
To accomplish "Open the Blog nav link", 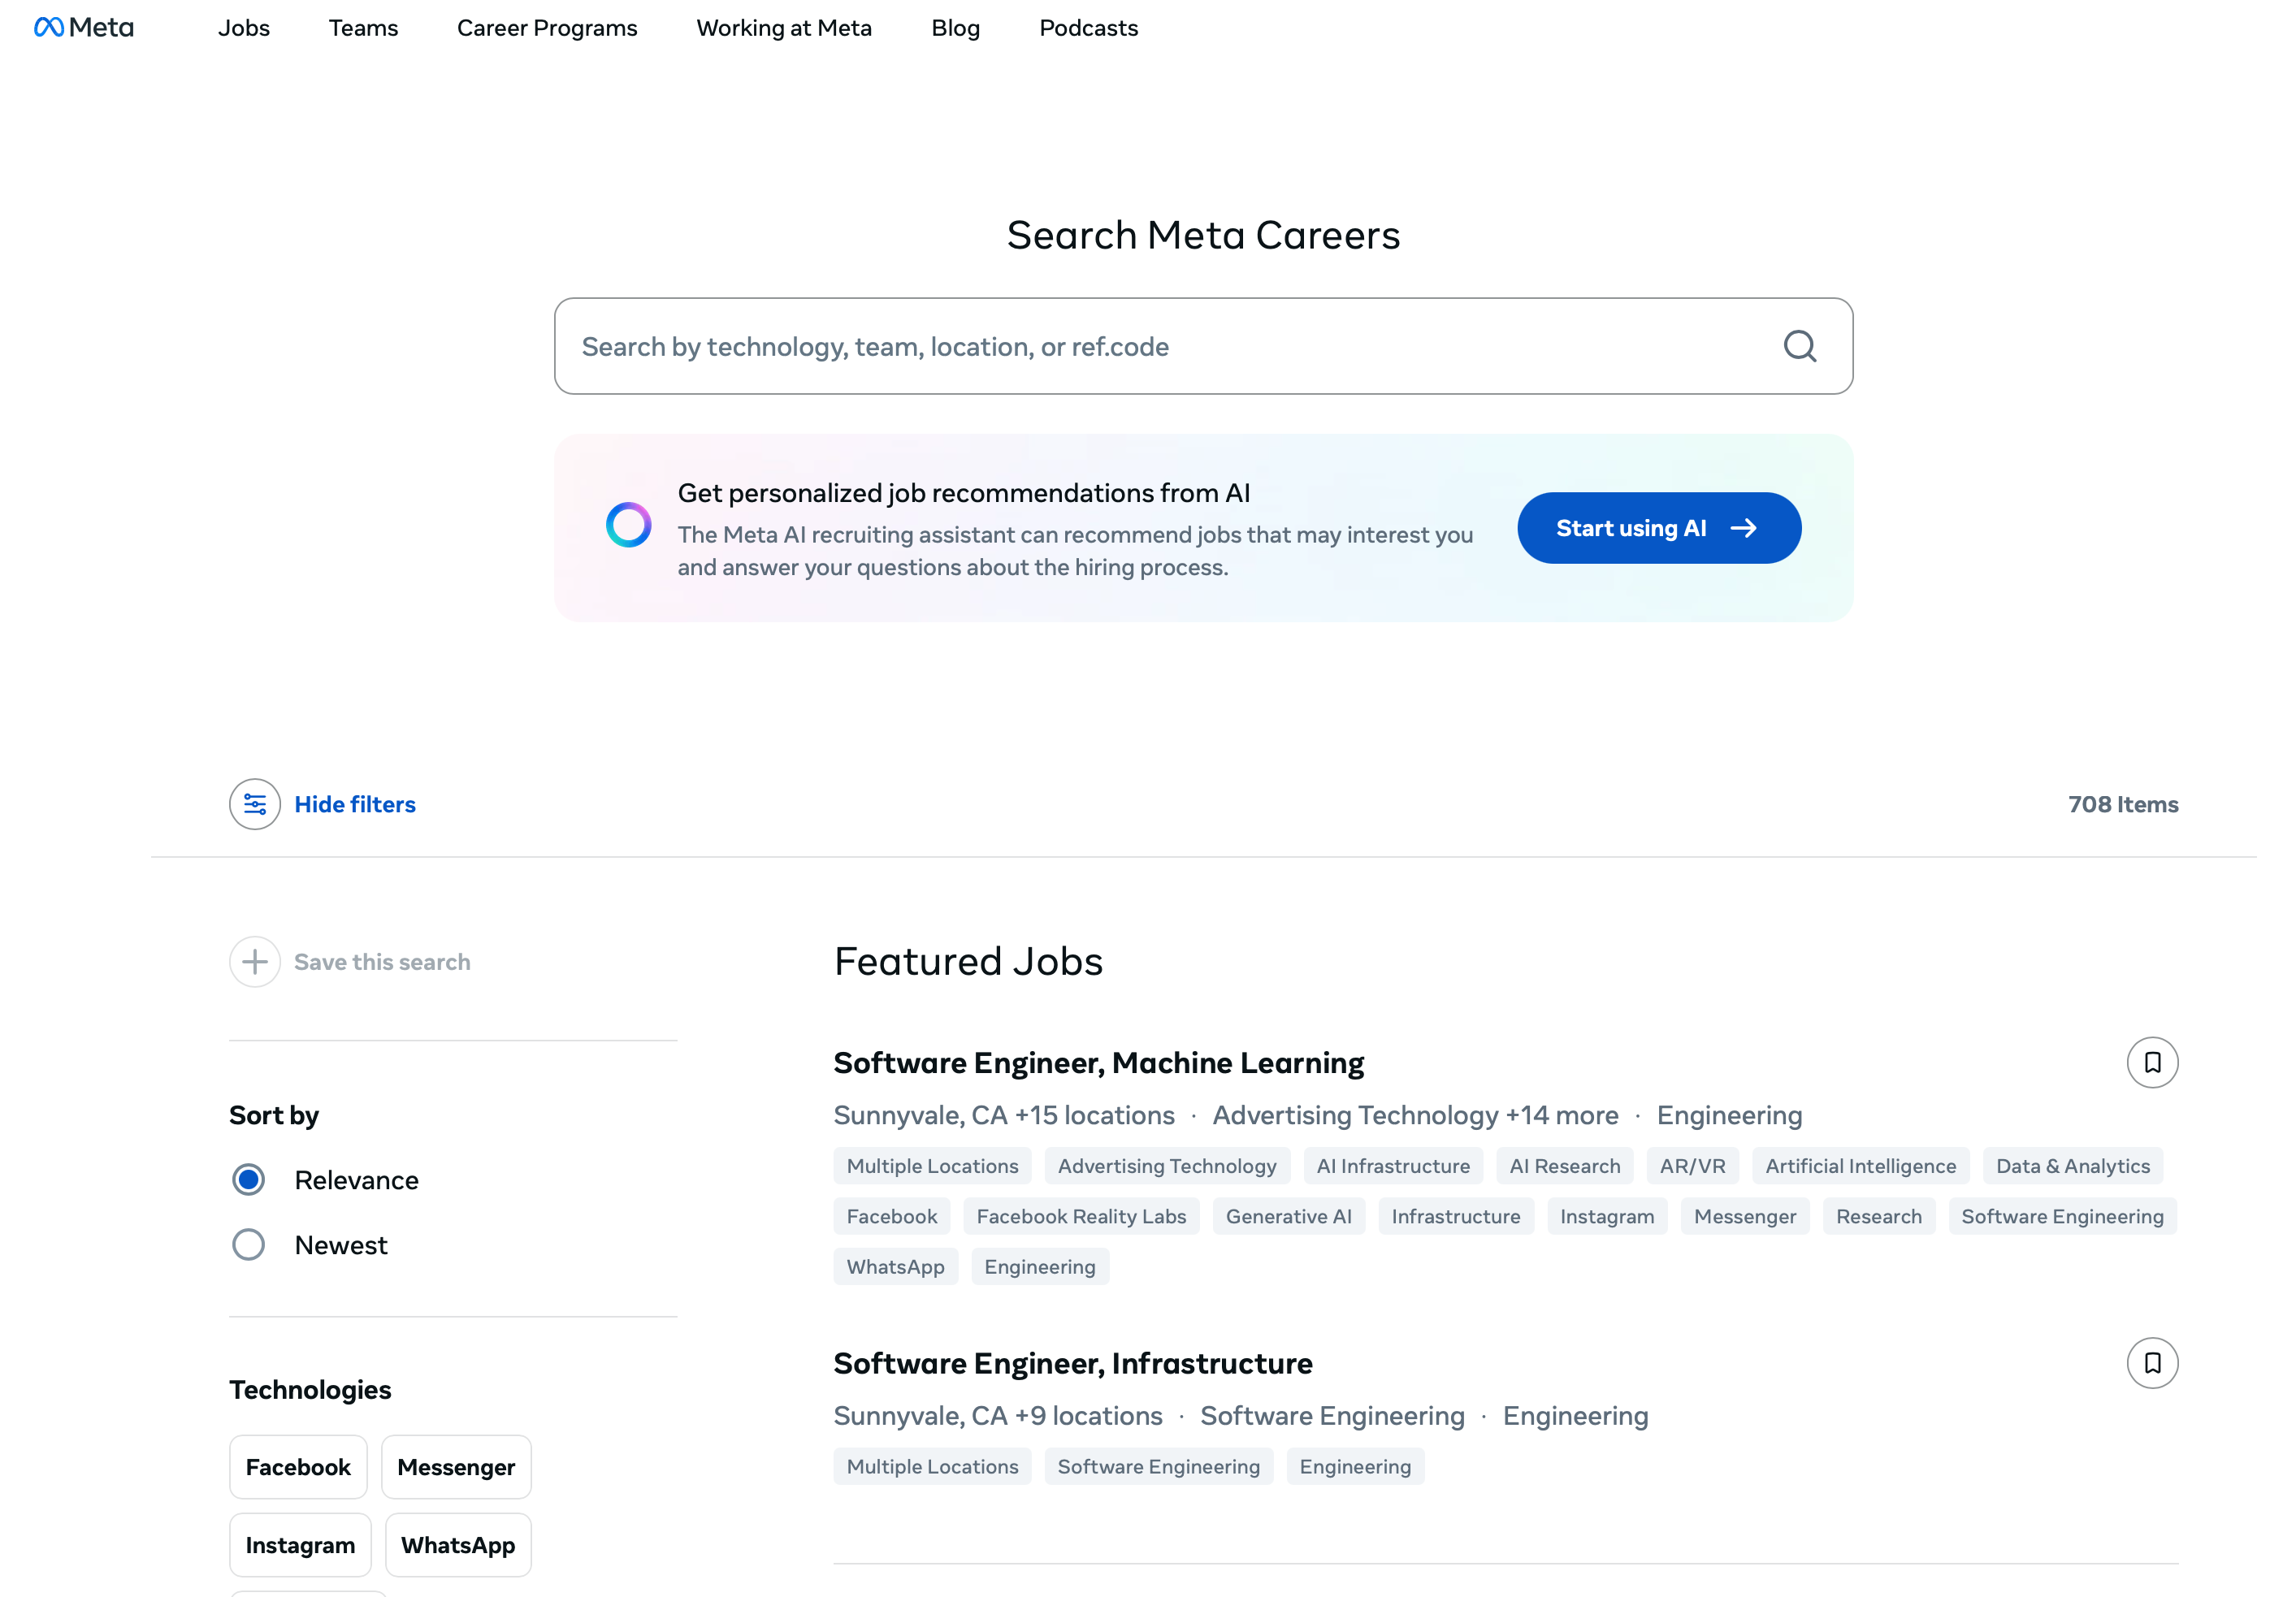I will pyautogui.click(x=956, y=28).
